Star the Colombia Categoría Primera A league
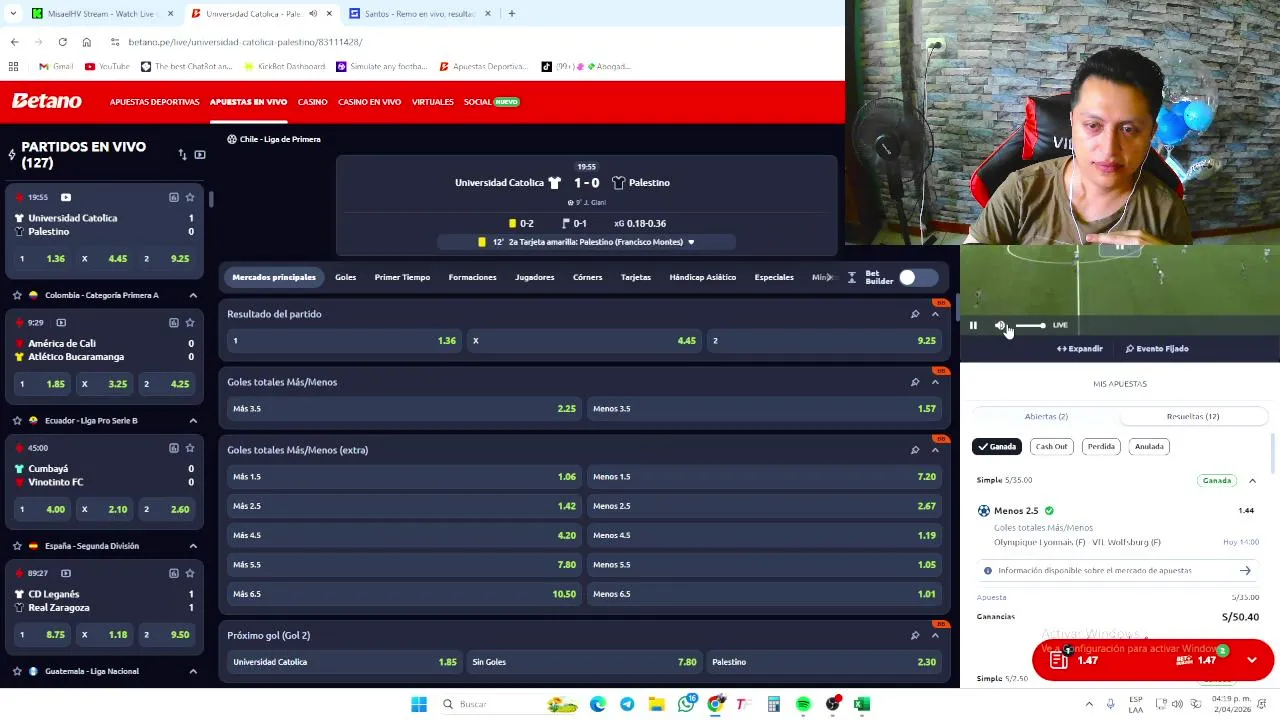Screen dimensions: 1280x720 coord(17,295)
